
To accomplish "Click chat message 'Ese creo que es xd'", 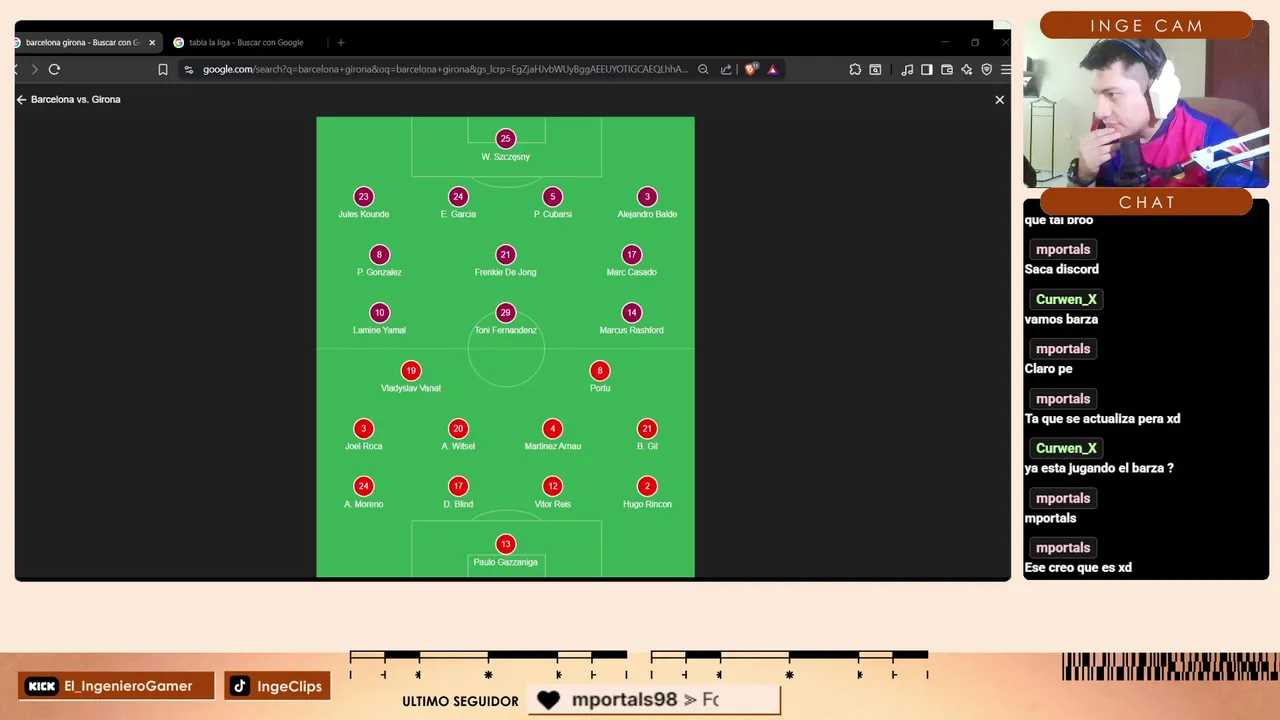I will [1078, 567].
